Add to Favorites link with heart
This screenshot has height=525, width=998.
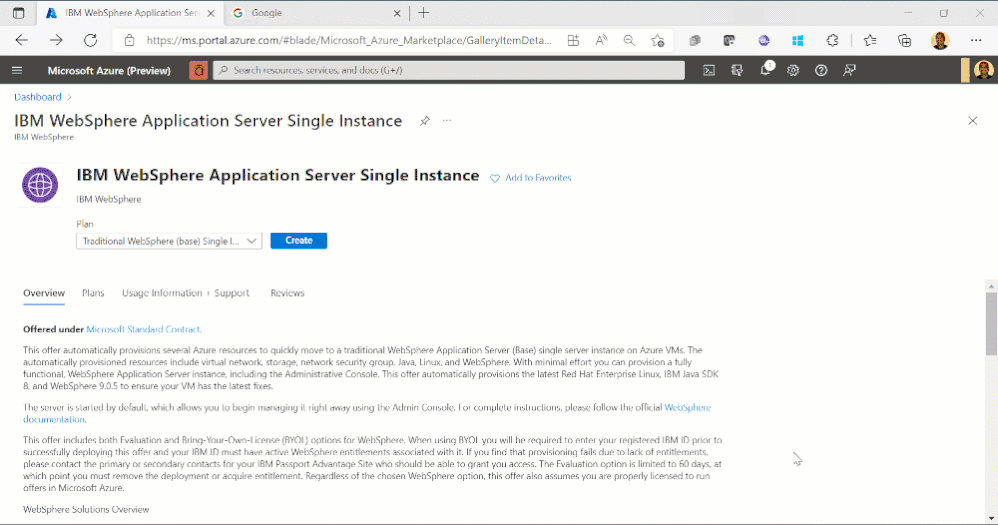coord(530,178)
